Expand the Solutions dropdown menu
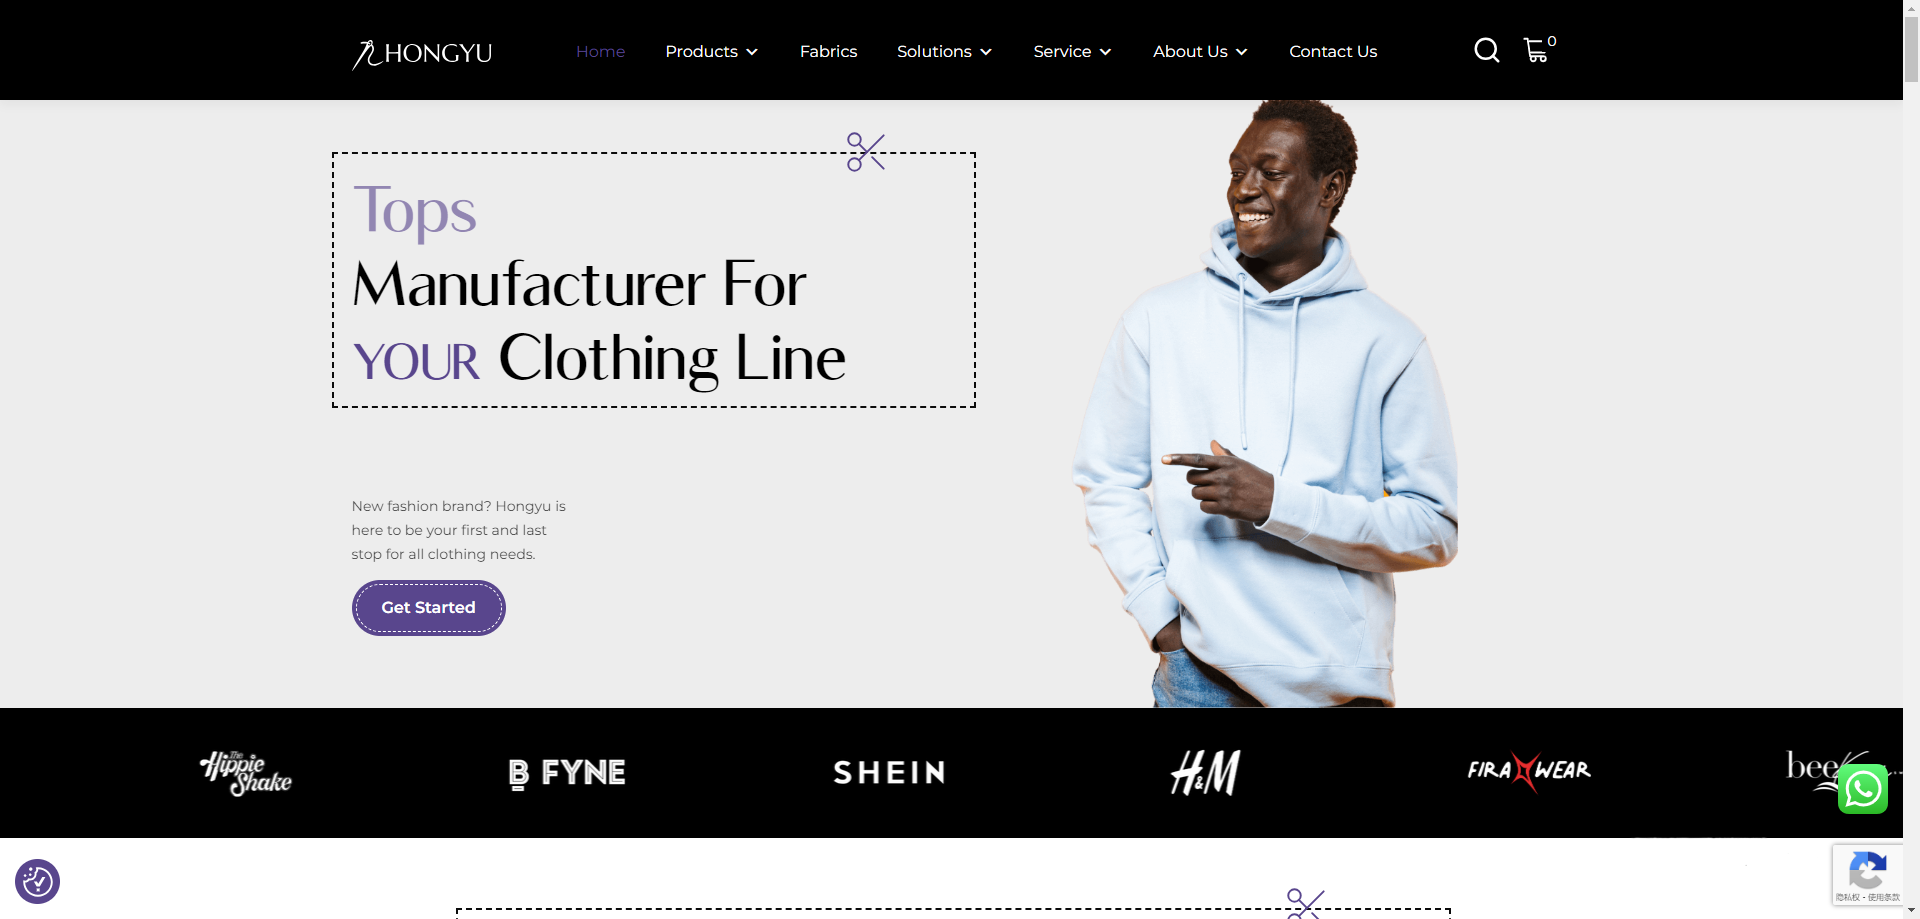The width and height of the screenshot is (1920, 919). tap(944, 51)
